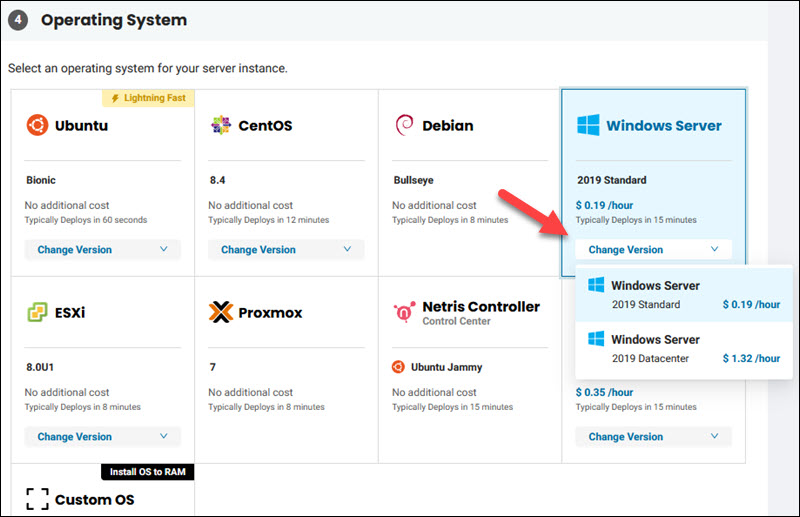
Task: Click the Operating System section heading
Action: pos(114,20)
